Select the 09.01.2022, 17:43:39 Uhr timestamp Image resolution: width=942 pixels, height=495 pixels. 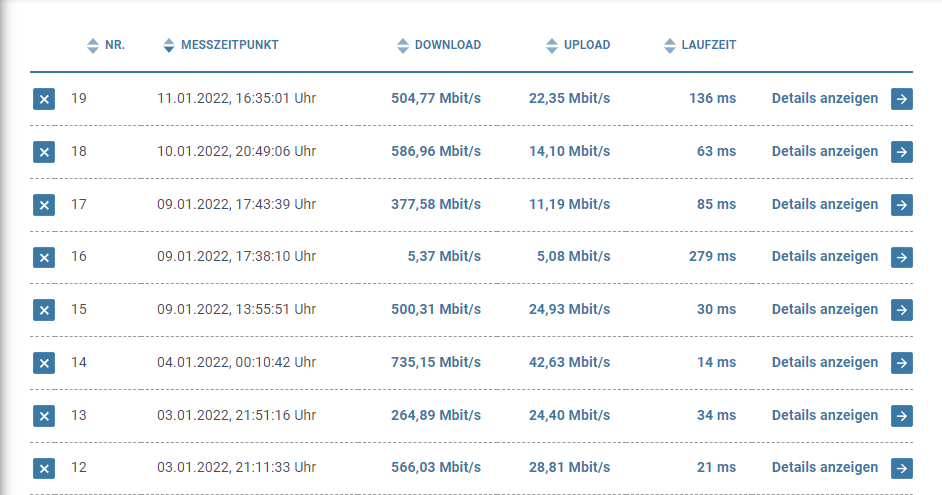tap(236, 204)
